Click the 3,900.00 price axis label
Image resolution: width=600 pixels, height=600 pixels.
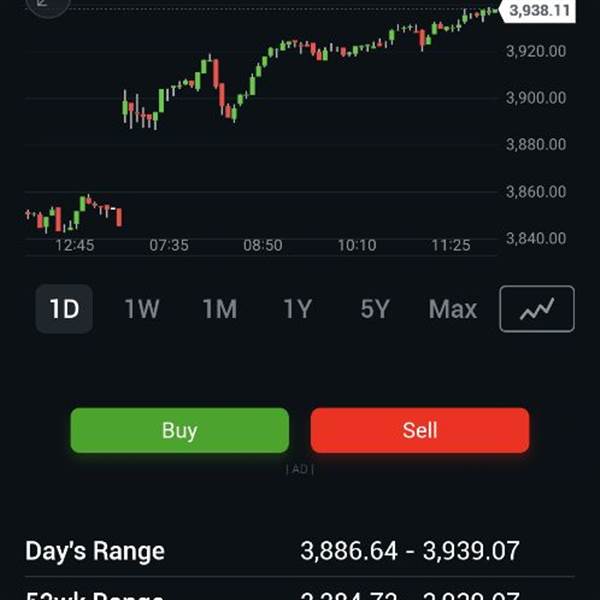click(x=536, y=98)
